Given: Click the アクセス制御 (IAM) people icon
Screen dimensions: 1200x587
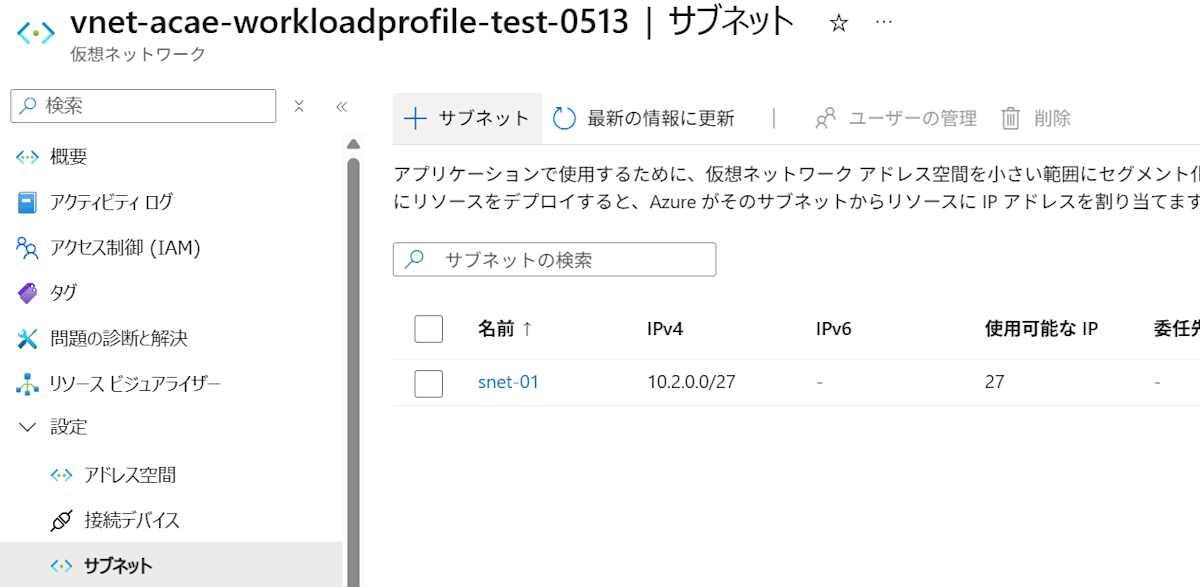Looking at the screenshot, I should pos(28,247).
